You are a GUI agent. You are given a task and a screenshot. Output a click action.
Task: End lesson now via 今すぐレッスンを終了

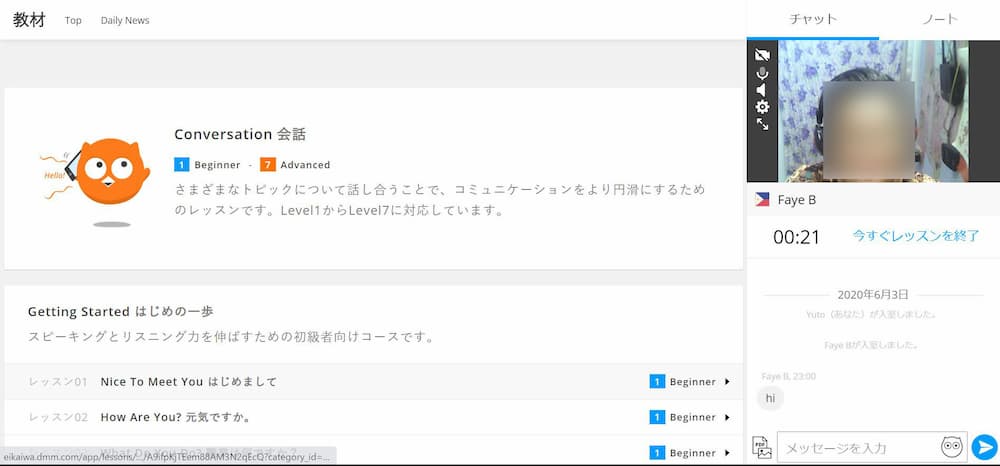coord(916,236)
